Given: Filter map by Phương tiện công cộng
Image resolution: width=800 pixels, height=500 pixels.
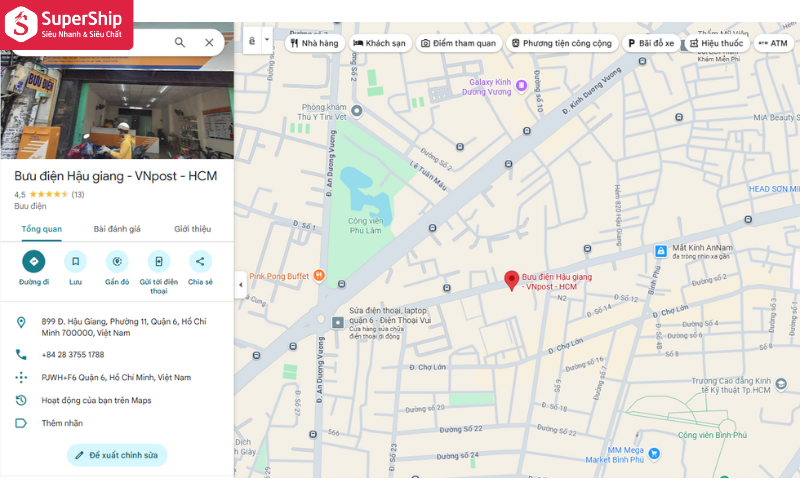Looking at the screenshot, I should [x=562, y=43].
